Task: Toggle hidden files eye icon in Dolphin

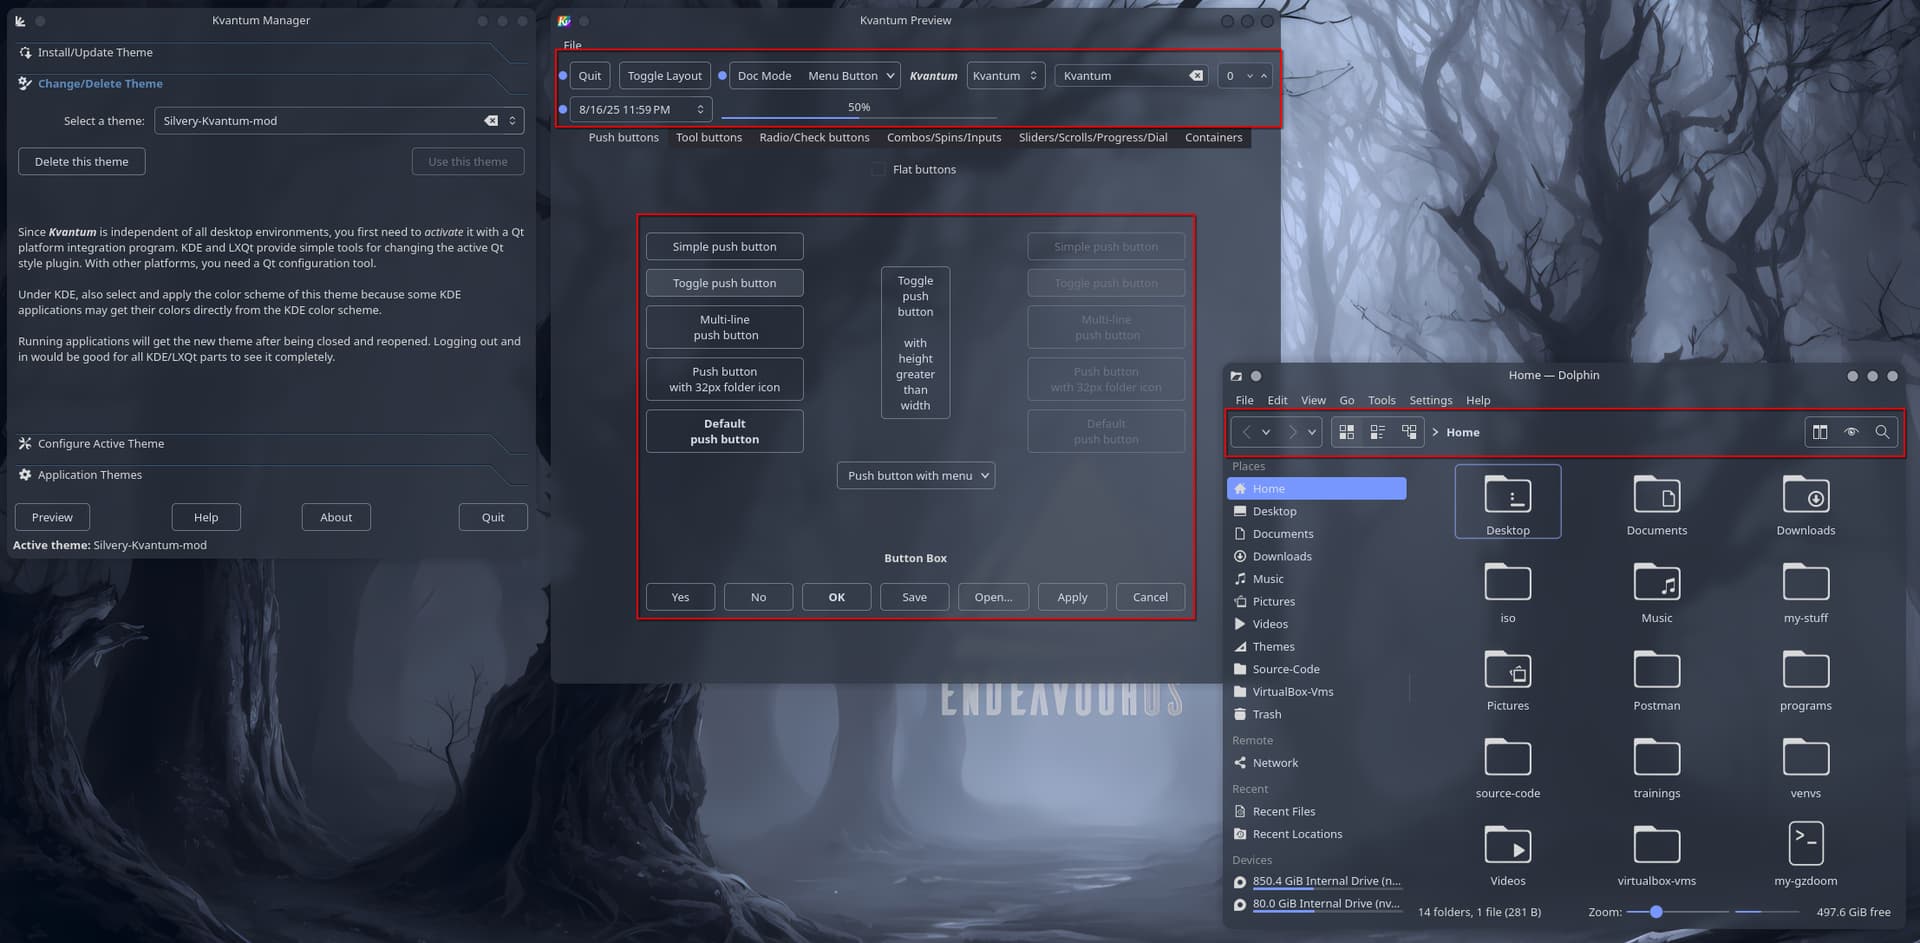Action: click(1851, 432)
